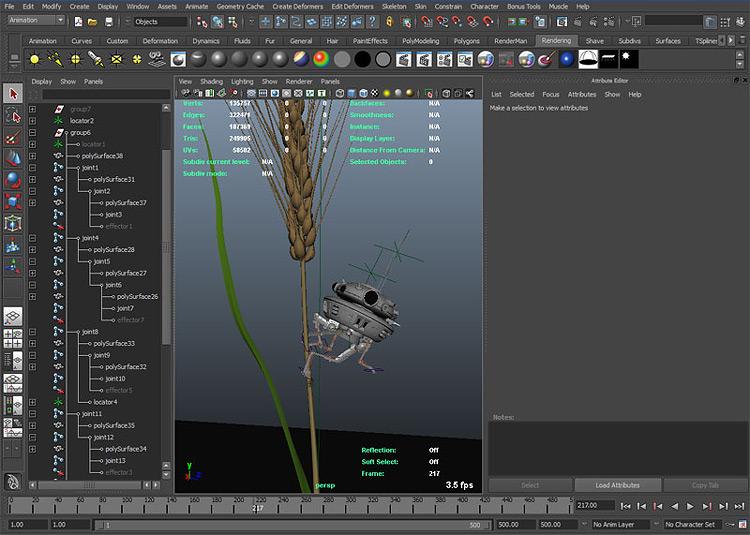Play the animation backwards
This screenshot has height=535, width=750.
click(674, 506)
